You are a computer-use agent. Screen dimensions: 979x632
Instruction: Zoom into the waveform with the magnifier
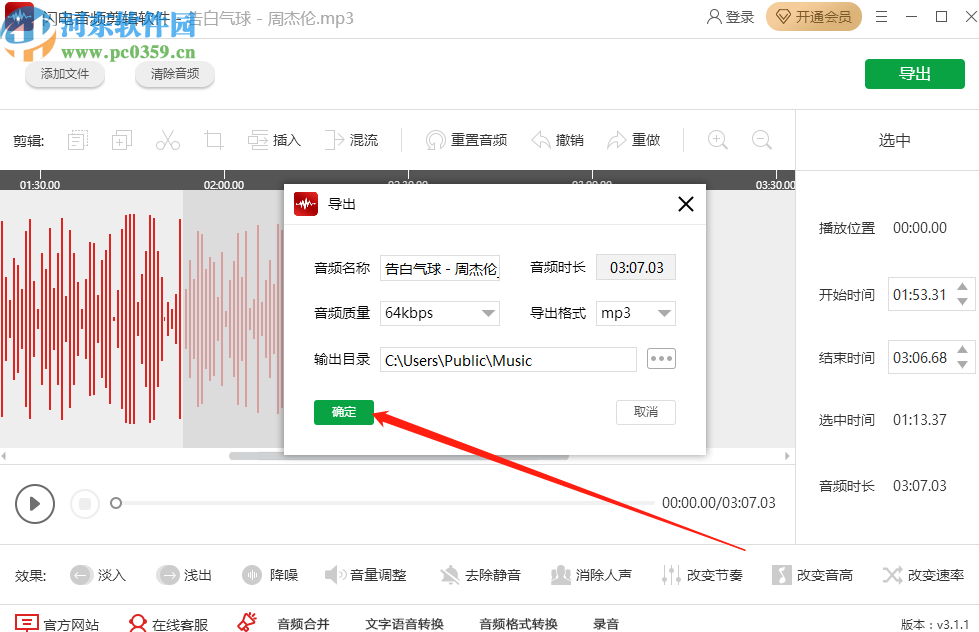click(x=717, y=140)
